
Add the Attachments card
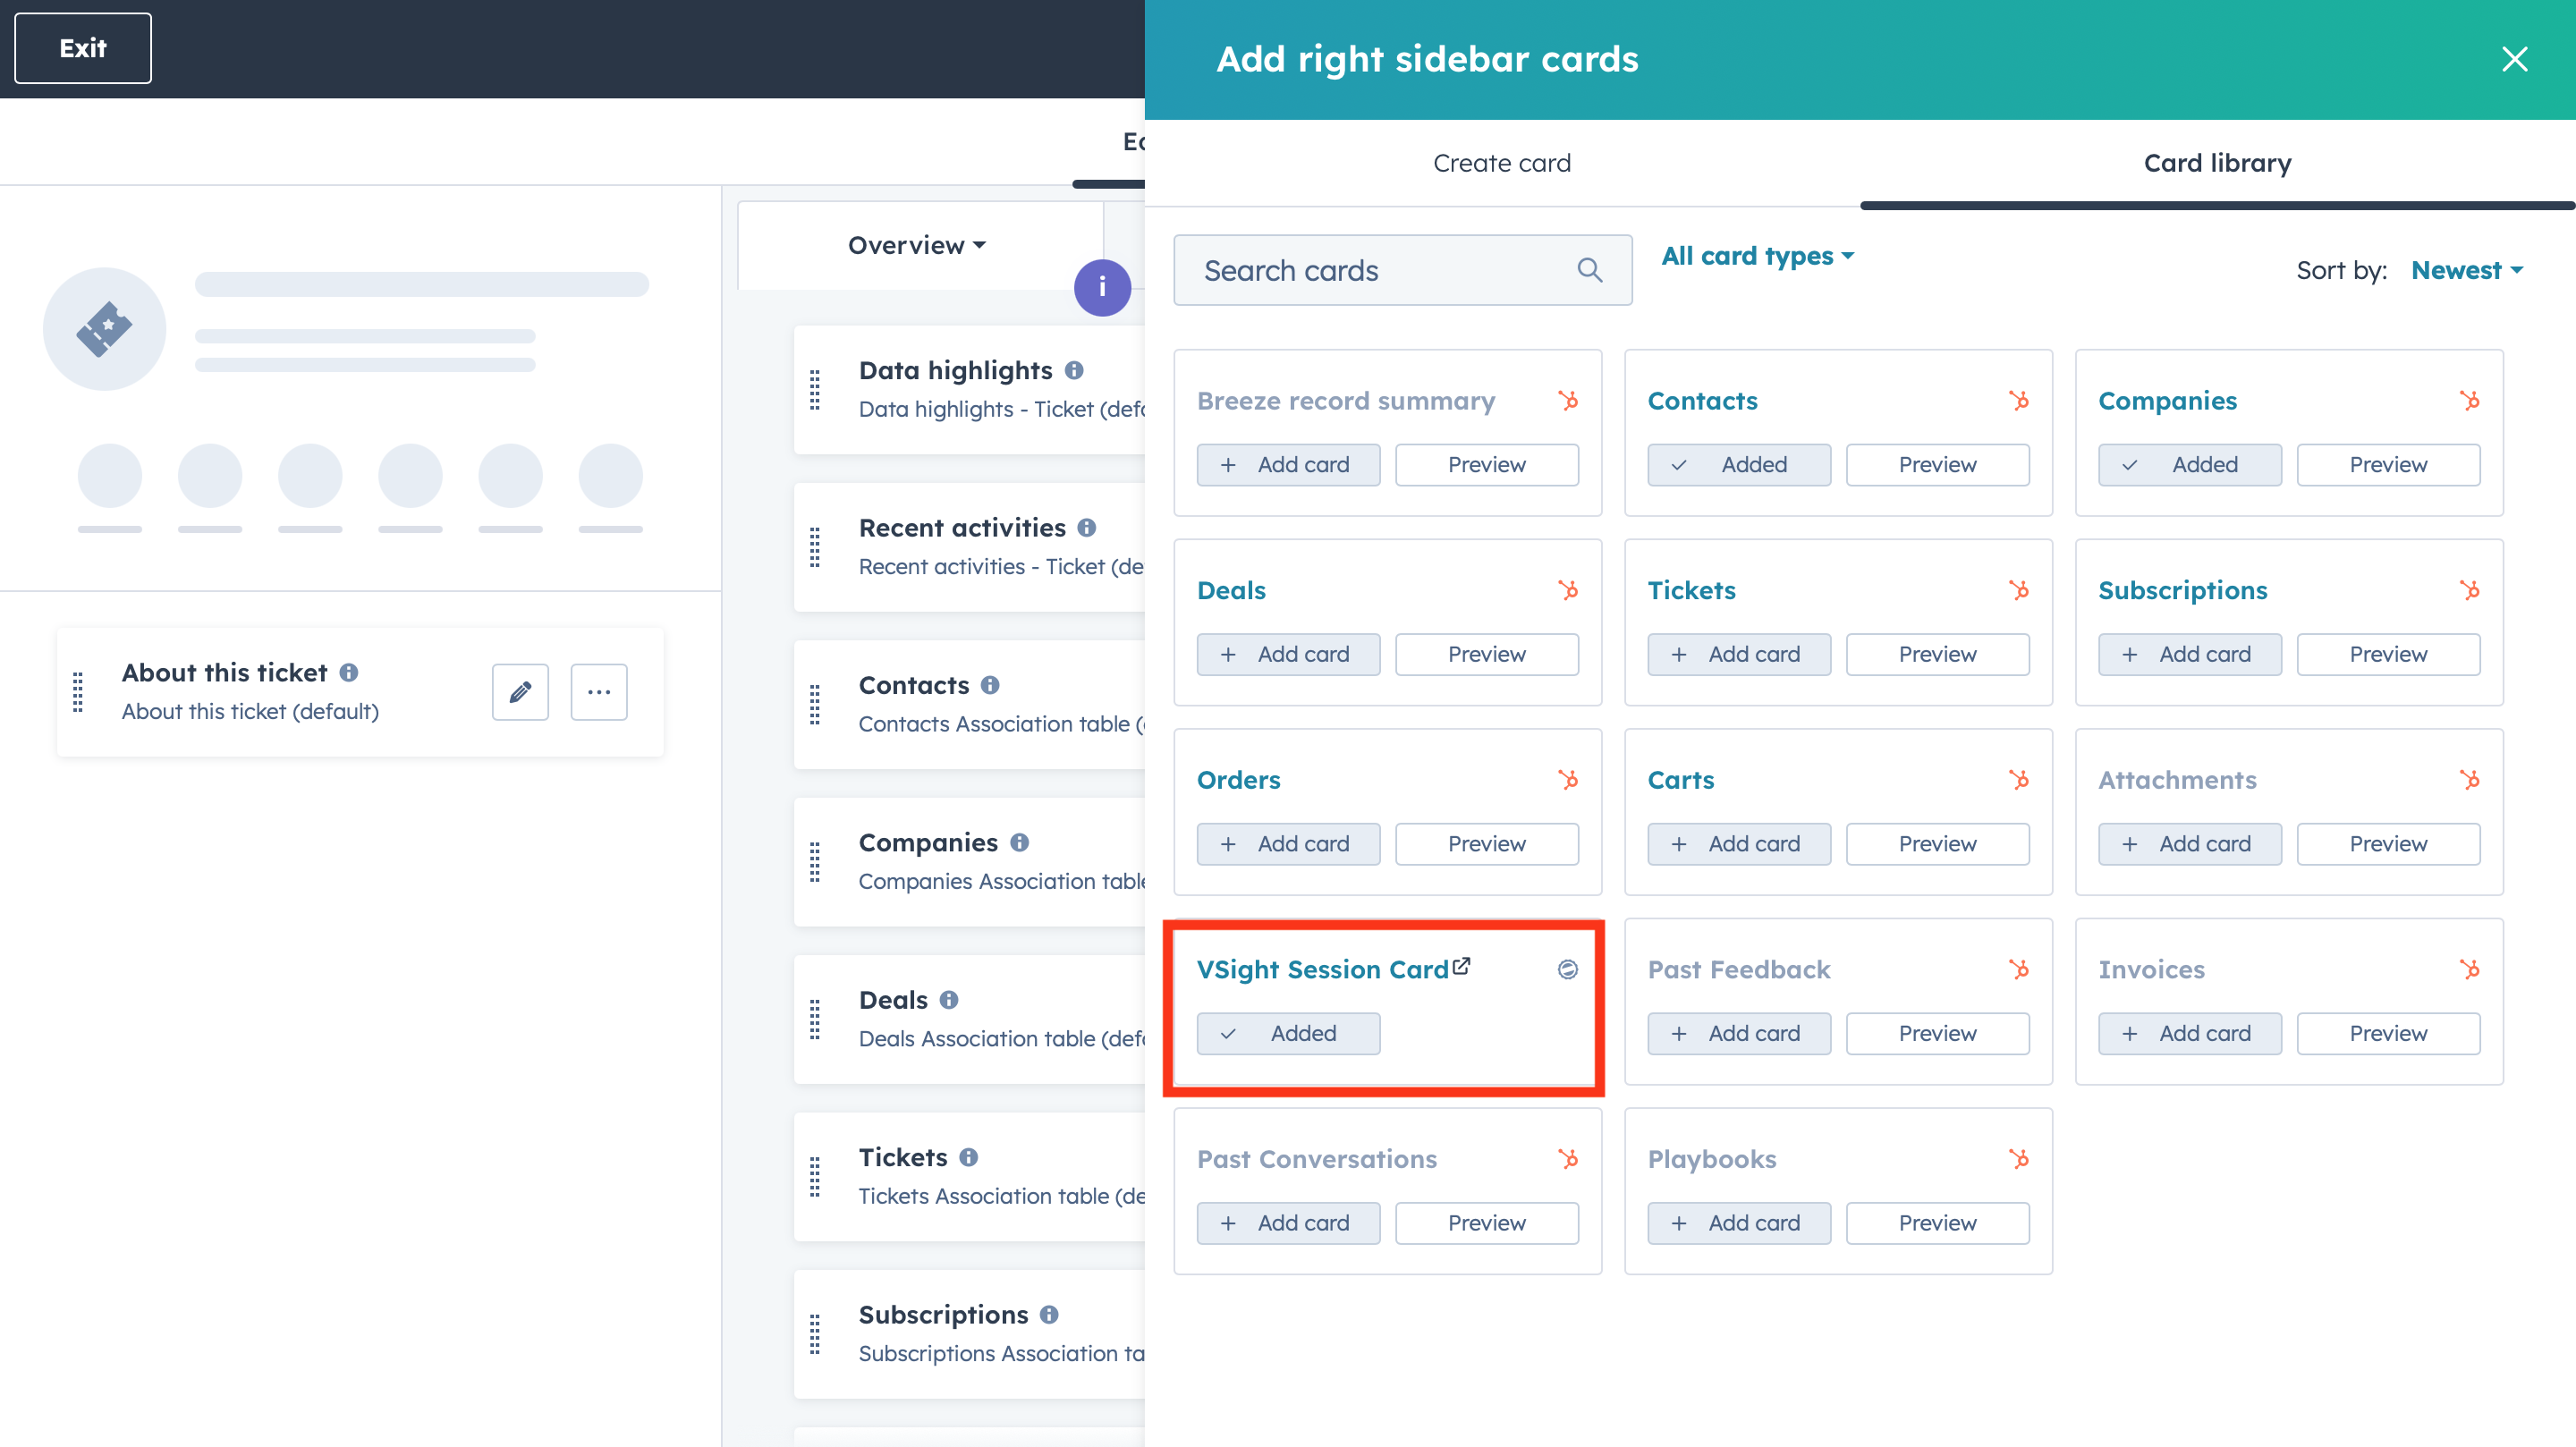point(2190,844)
